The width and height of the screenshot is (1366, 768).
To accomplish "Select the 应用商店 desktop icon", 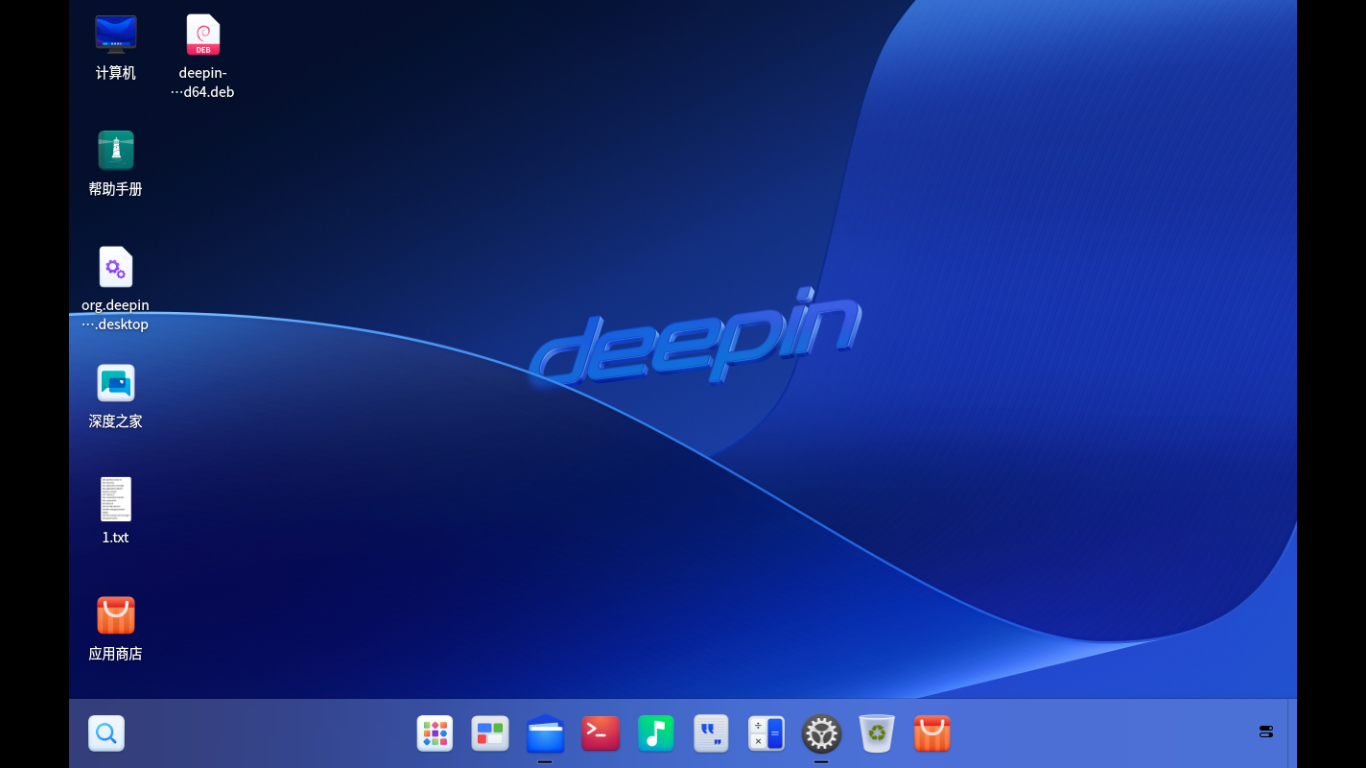I will click(116, 615).
